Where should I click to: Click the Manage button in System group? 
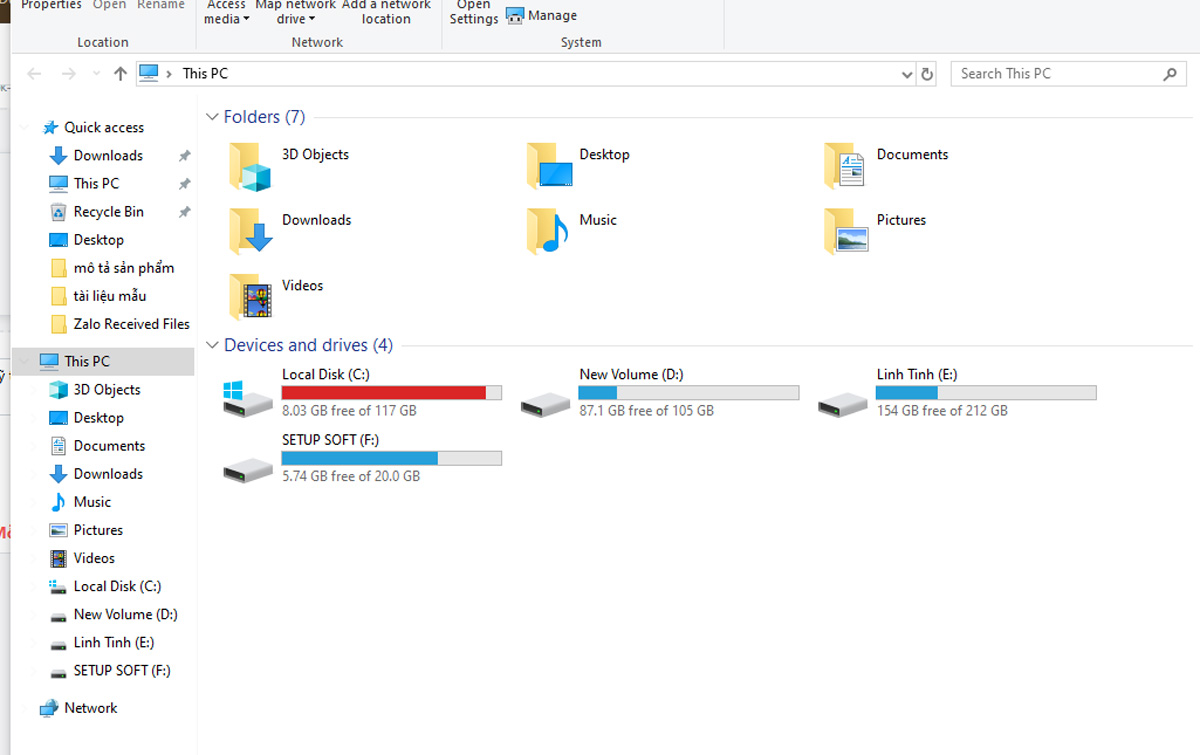pos(541,16)
